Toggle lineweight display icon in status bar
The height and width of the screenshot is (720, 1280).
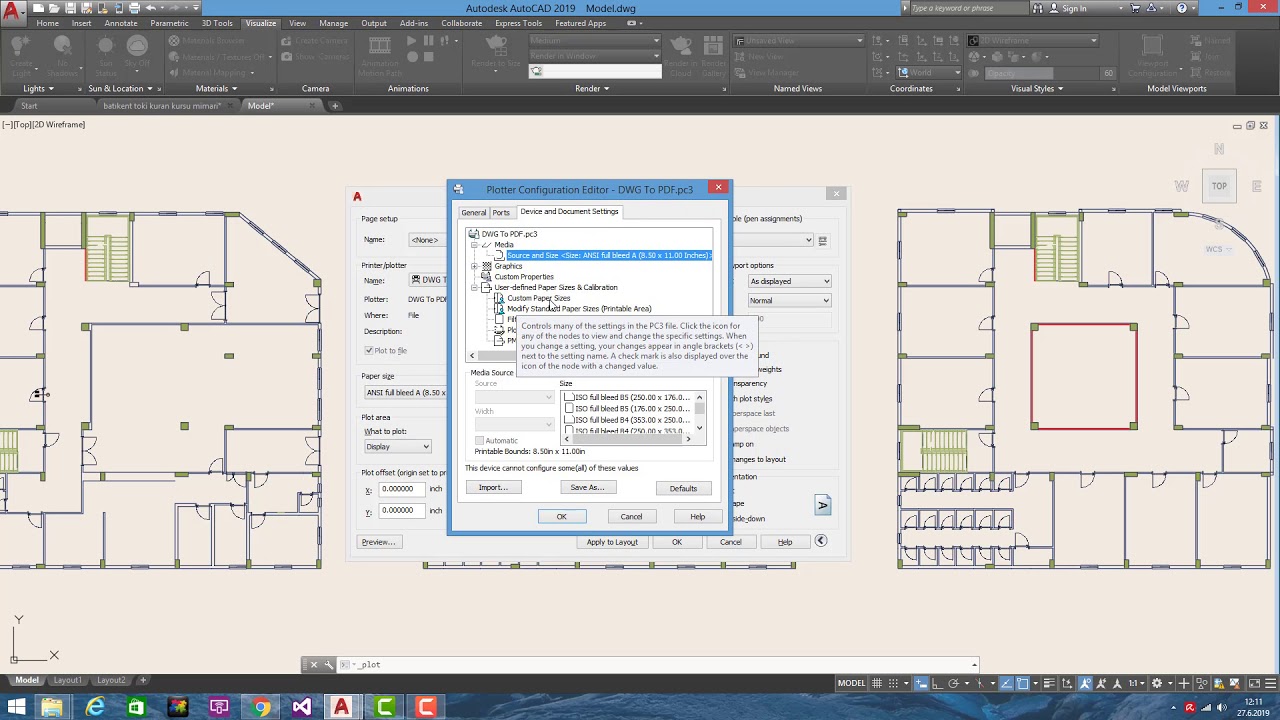pos(1049,683)
